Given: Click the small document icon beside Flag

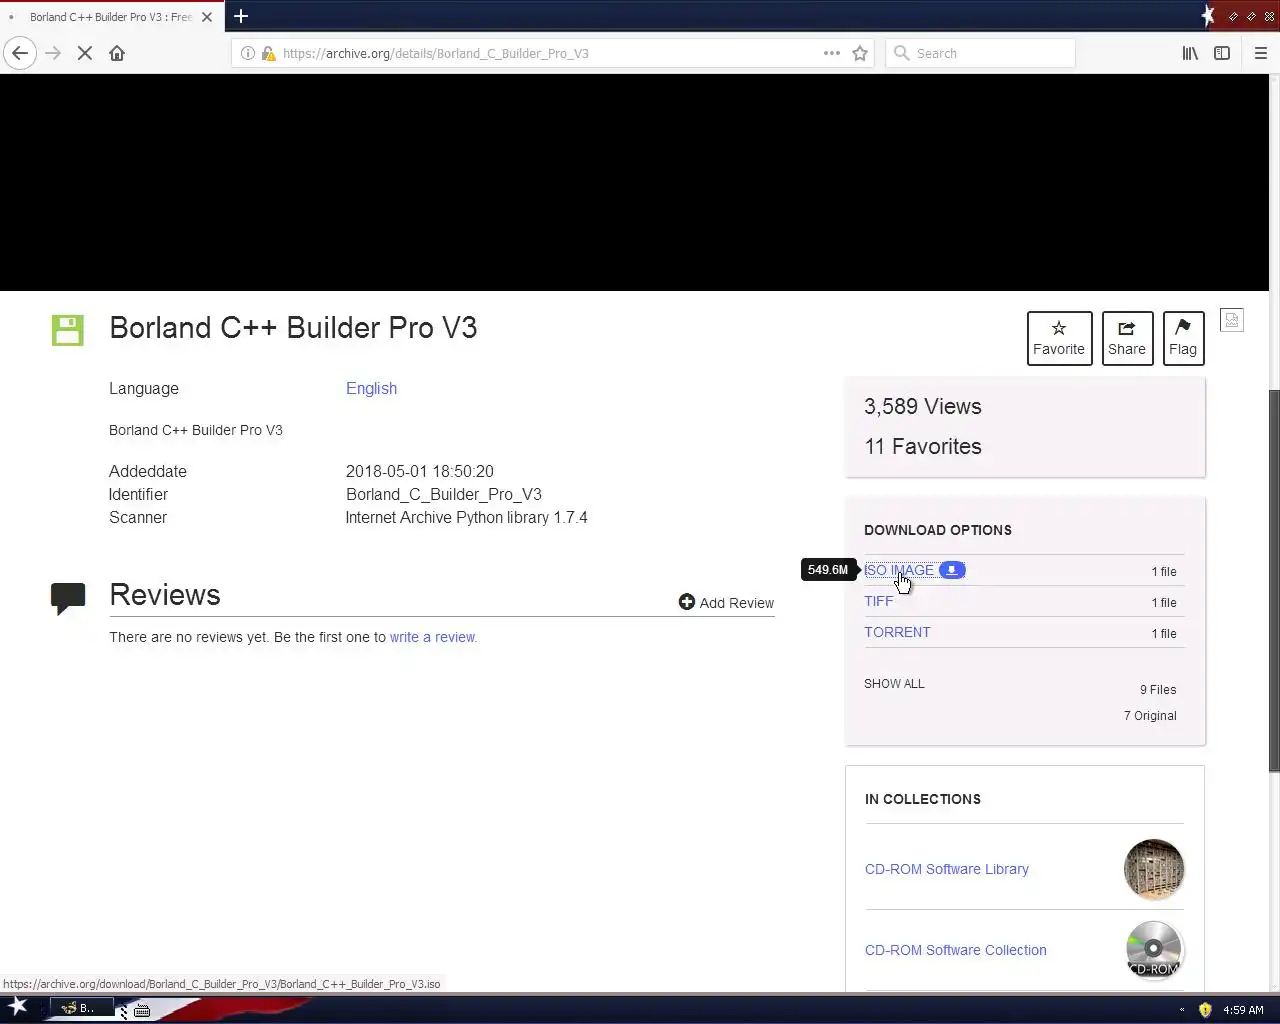Looking at the screenshot, I should click(x=1232, y=320).
